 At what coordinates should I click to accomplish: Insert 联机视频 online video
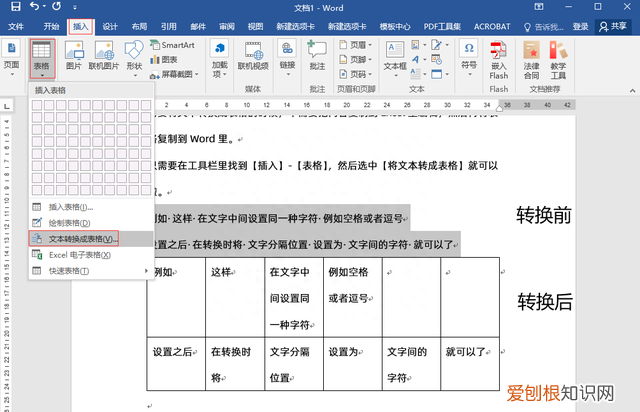(253, 56)
